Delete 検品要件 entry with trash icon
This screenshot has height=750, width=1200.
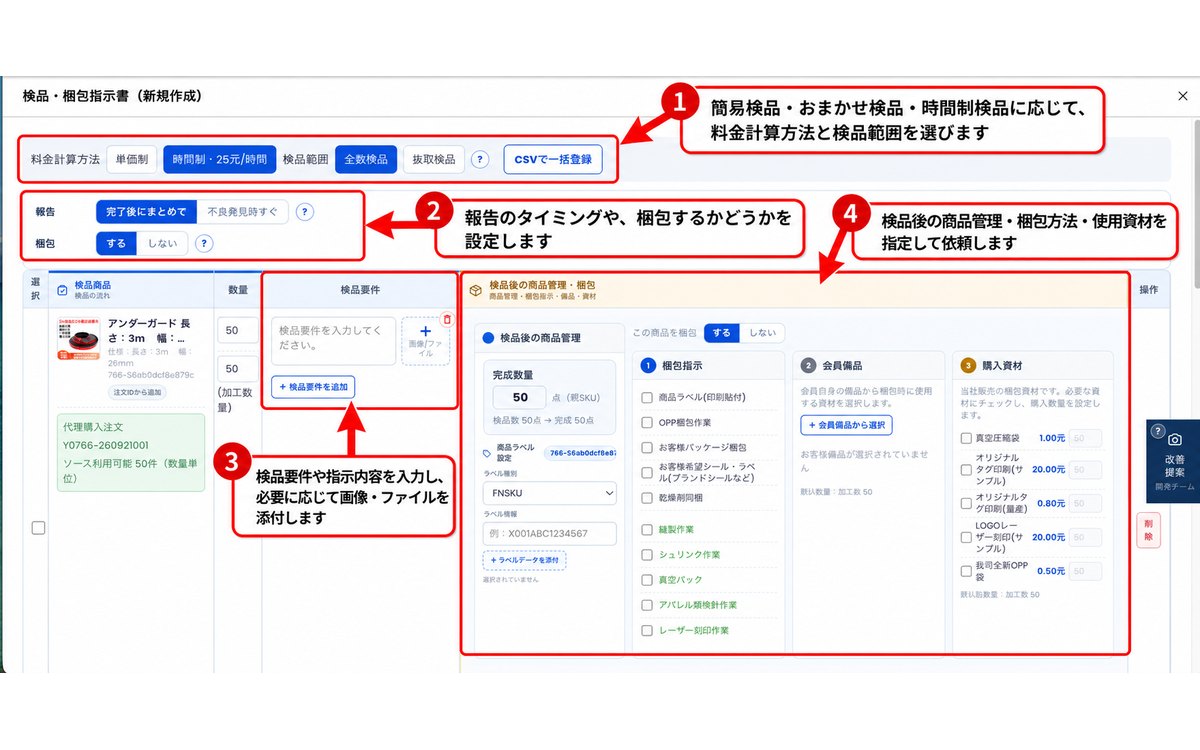(x=447, y=320)
